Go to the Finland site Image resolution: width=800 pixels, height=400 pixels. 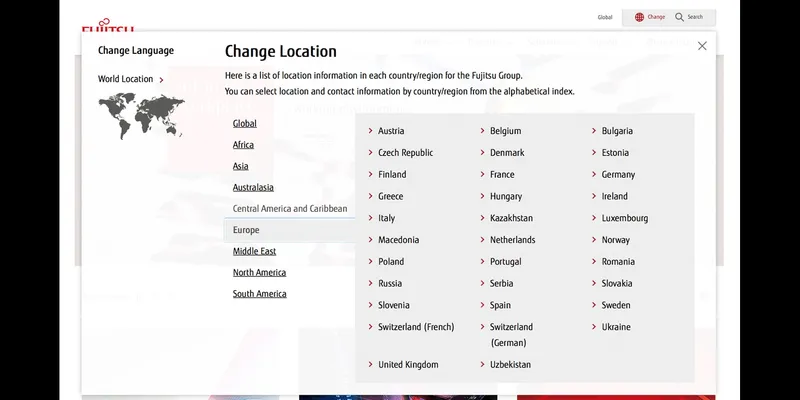(x=392, y=174)
